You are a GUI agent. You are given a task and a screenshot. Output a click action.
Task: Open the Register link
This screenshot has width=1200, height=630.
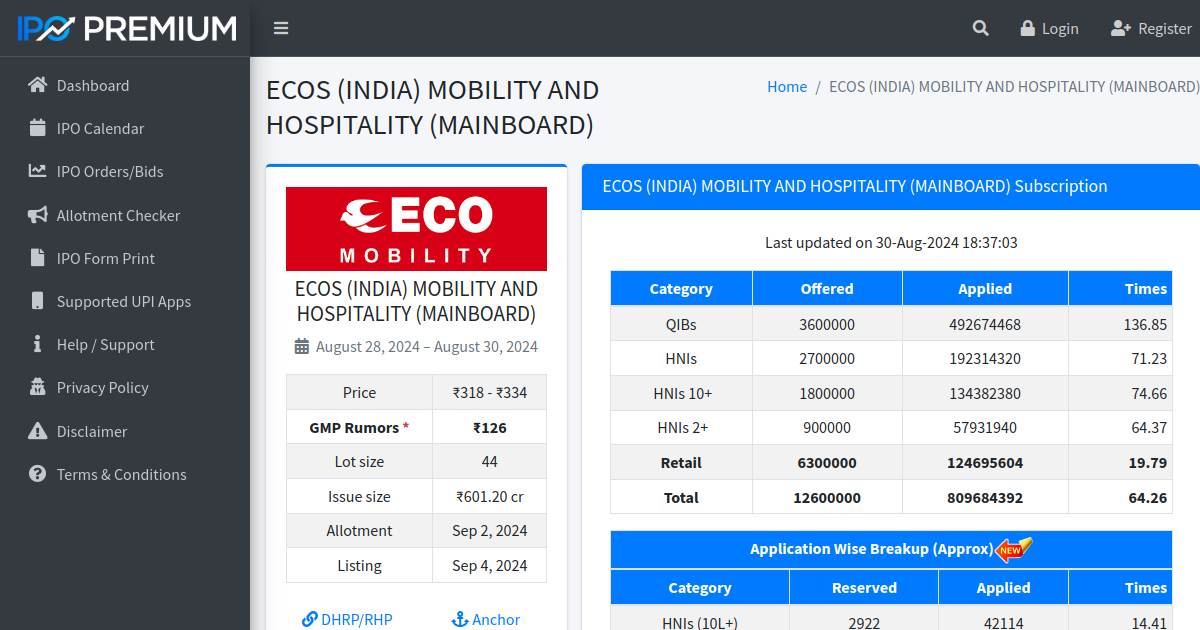1152,28
